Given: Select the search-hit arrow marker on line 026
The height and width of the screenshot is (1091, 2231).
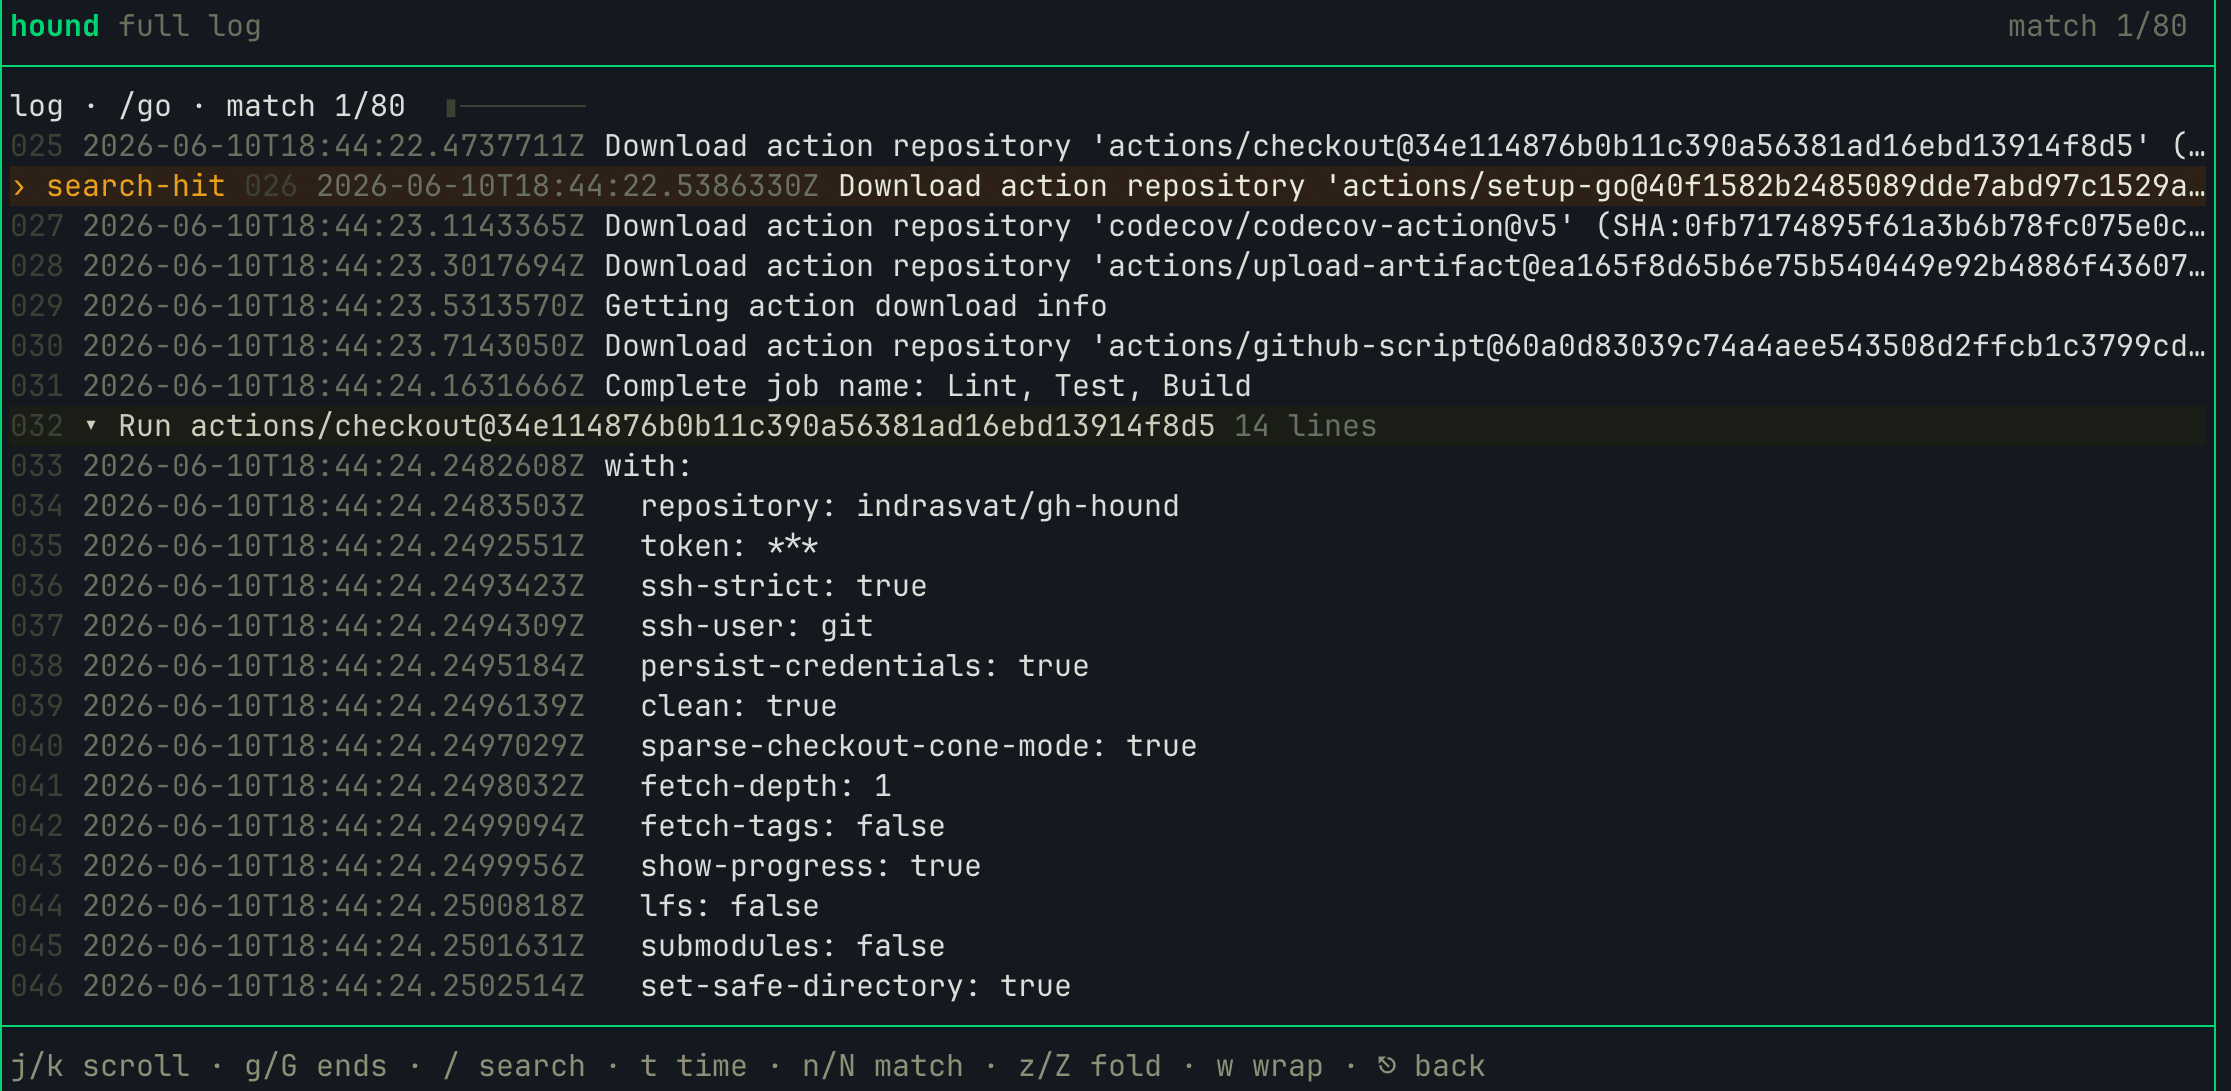Looking at the screenshot, I should (19, 186).
